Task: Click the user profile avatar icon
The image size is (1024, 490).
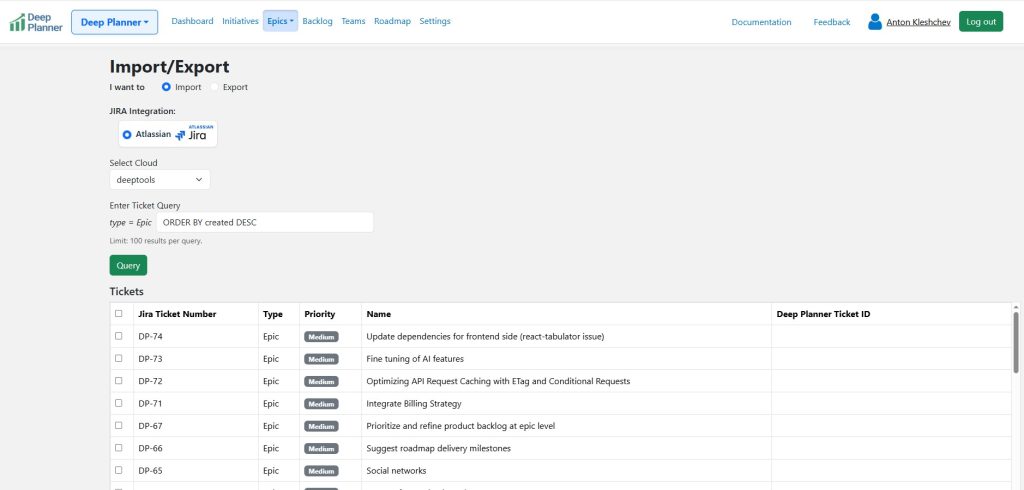Action: tap(875, 22)
